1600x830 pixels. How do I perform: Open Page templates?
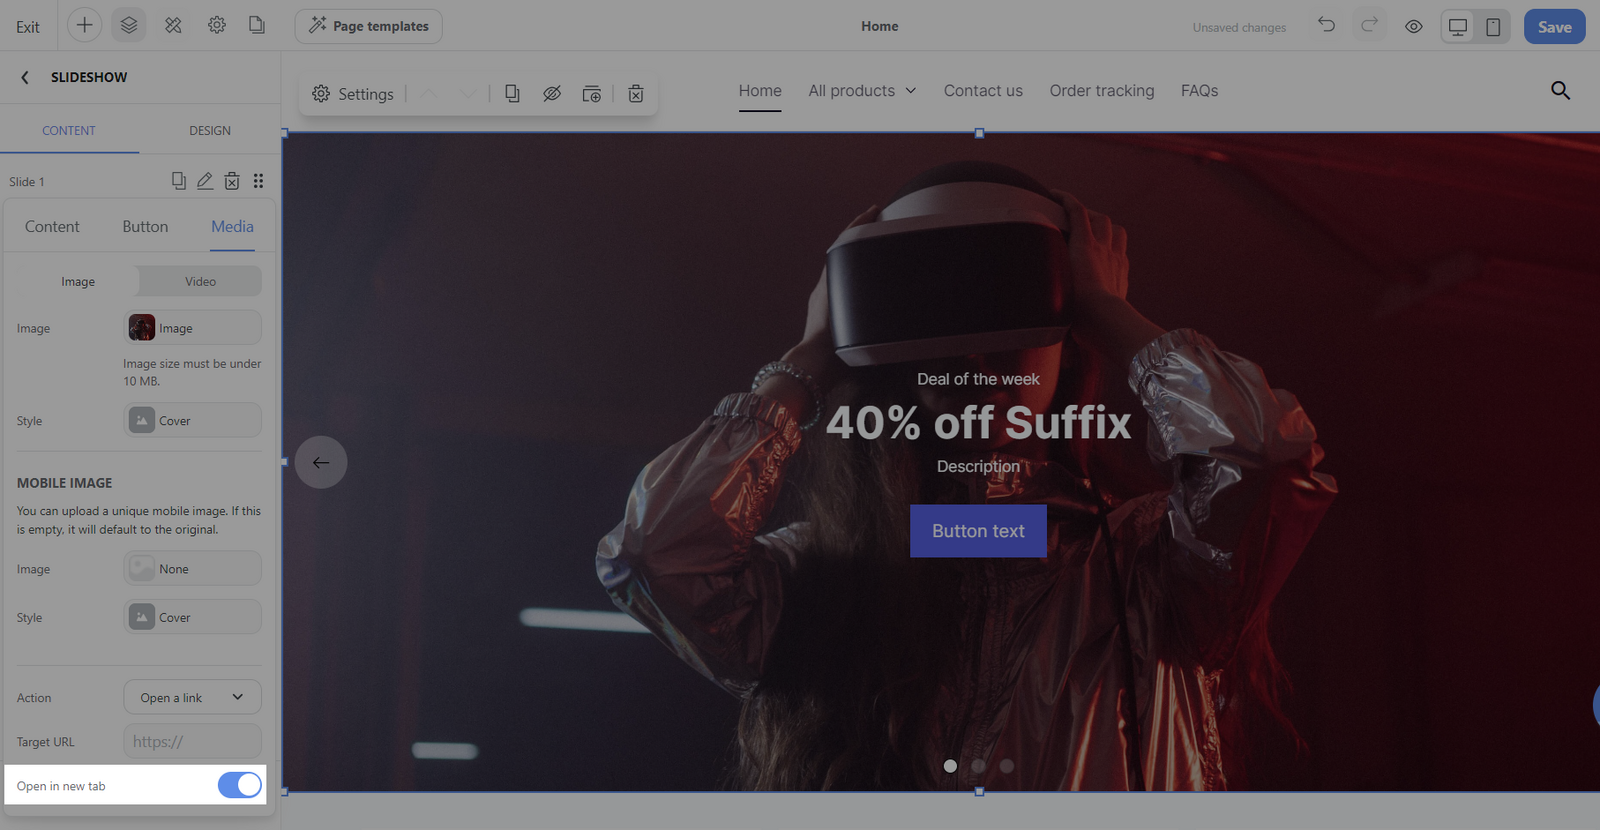369,26
